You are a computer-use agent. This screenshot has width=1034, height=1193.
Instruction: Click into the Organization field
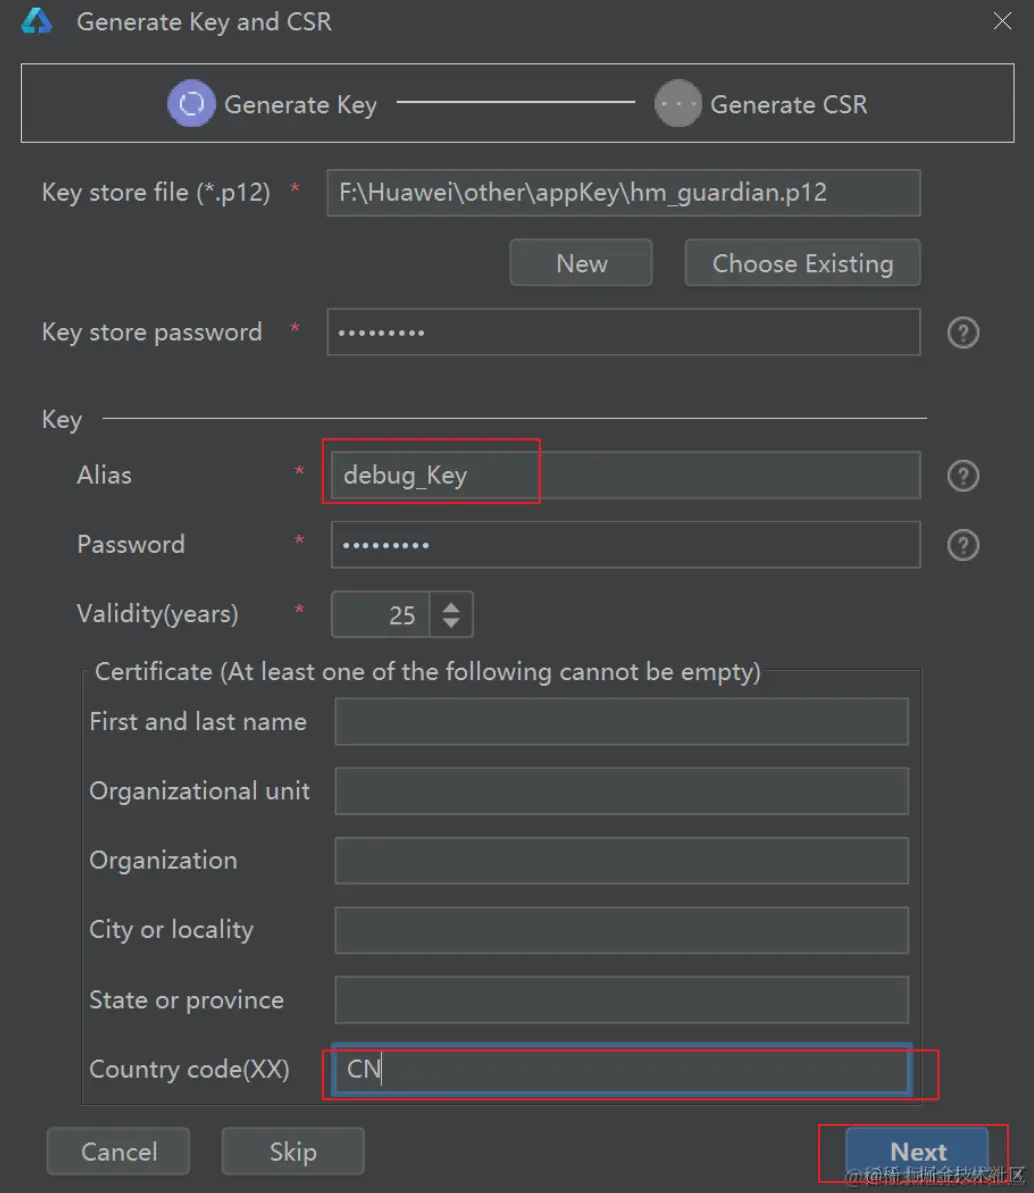pyautogui.click(x=621, y=861)
